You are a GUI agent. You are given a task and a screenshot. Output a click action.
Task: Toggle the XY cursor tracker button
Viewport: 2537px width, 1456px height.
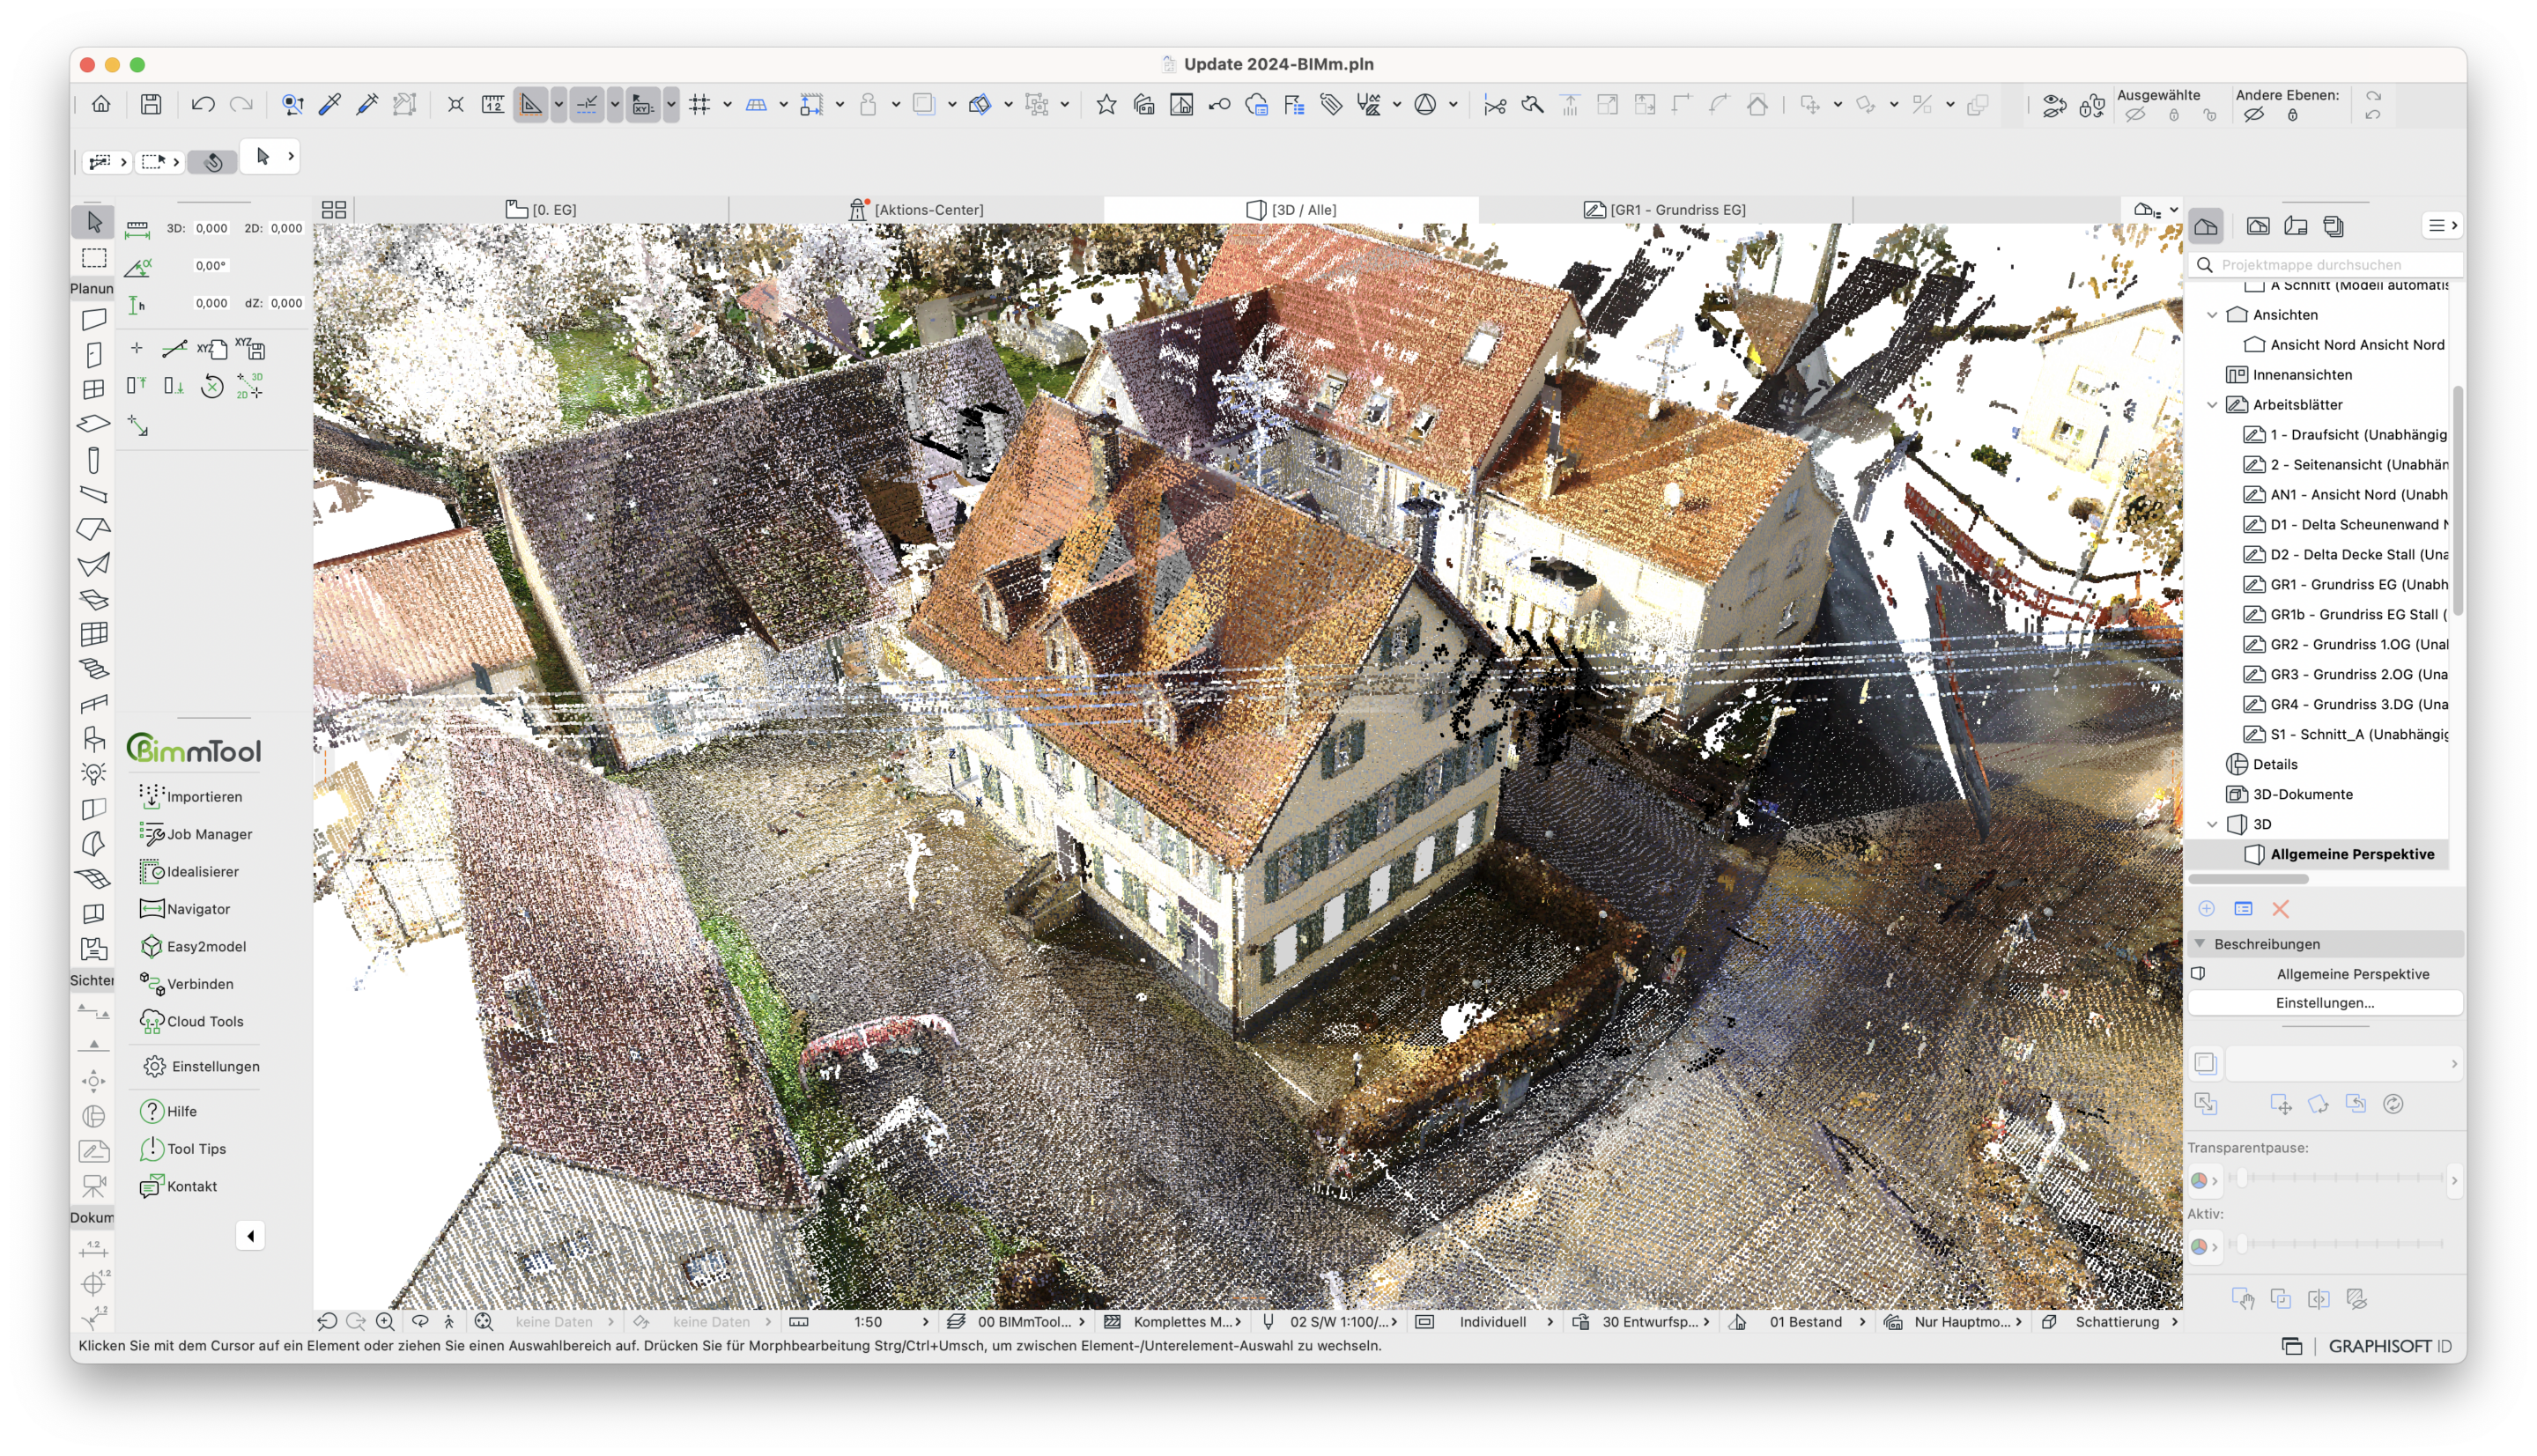tap(644, 104)
